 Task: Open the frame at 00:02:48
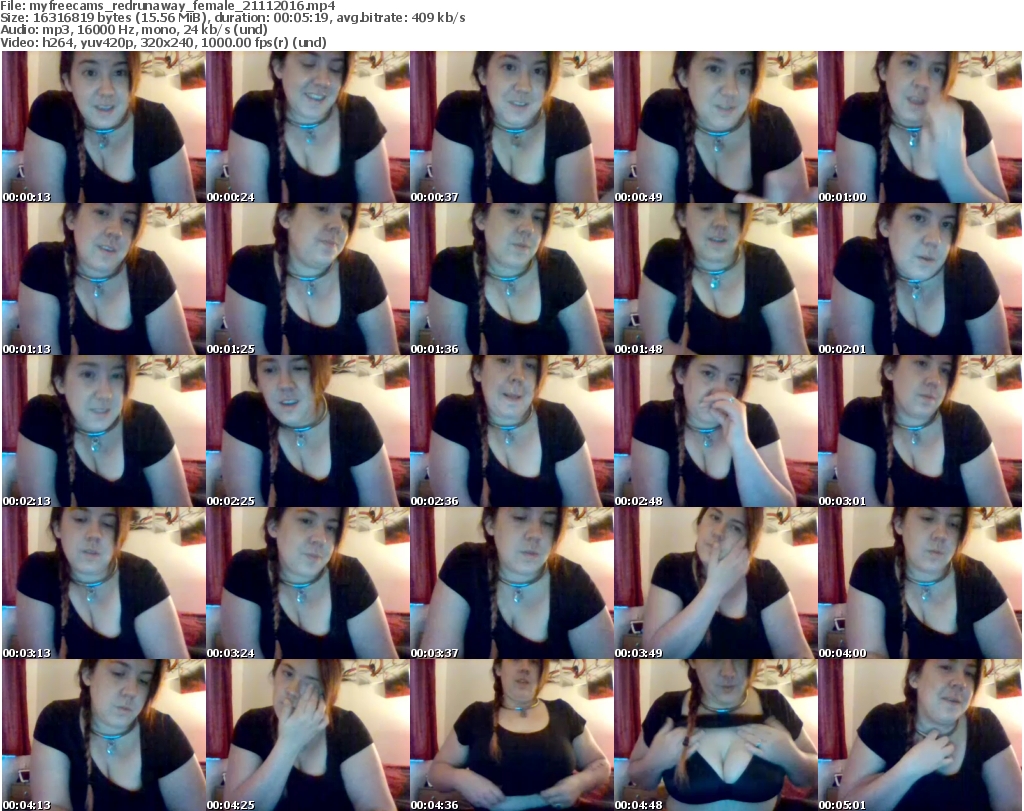(x=715, y=431)
